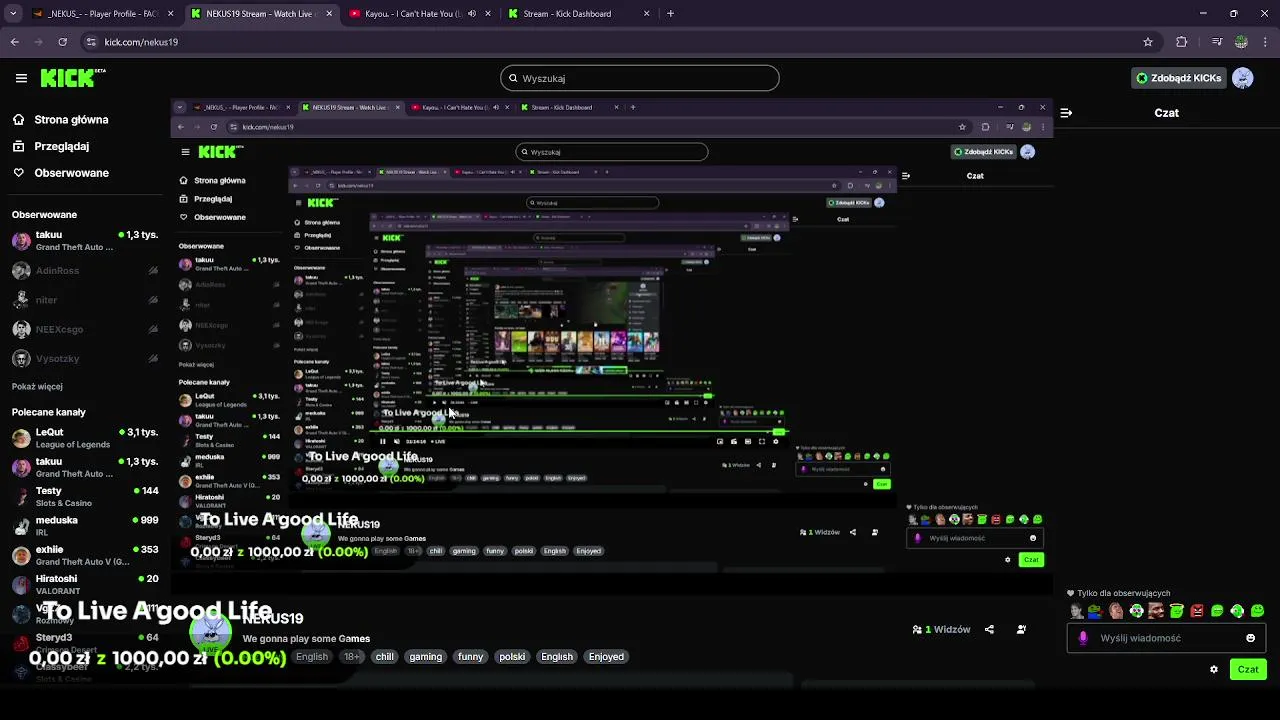1280x720 pixels.
Task: Click the person icon next to the share icon
Action: coord(1021,630)
